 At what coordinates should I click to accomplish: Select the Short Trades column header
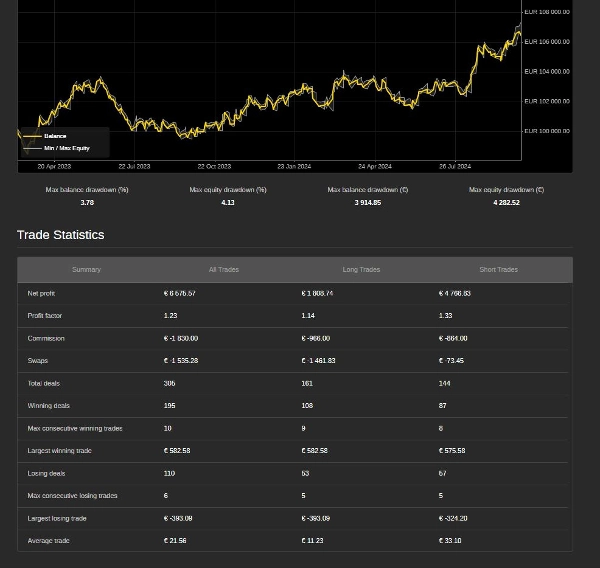pyautogui.click(x=498, y=269)
